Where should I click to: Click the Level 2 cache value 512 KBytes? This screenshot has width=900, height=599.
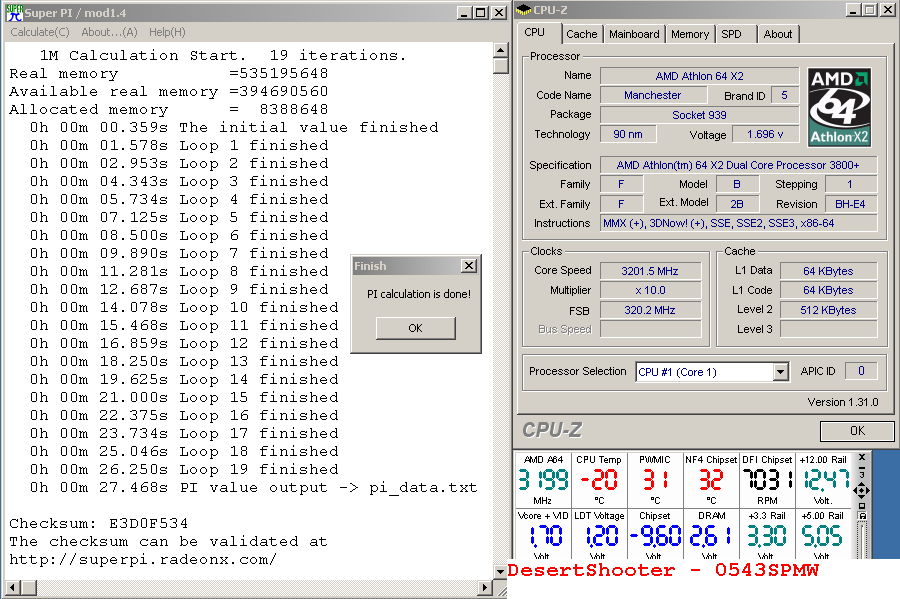(x=828, y=310)
